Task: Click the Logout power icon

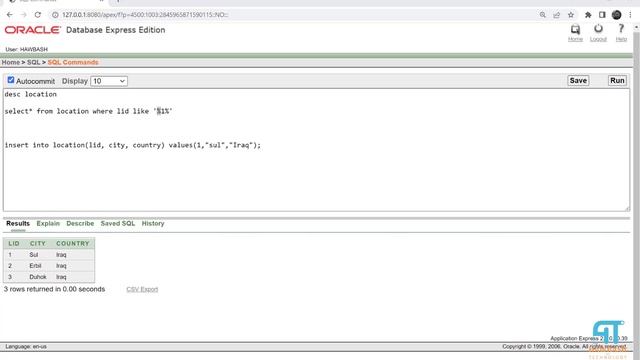Action: tap(598, 29)
